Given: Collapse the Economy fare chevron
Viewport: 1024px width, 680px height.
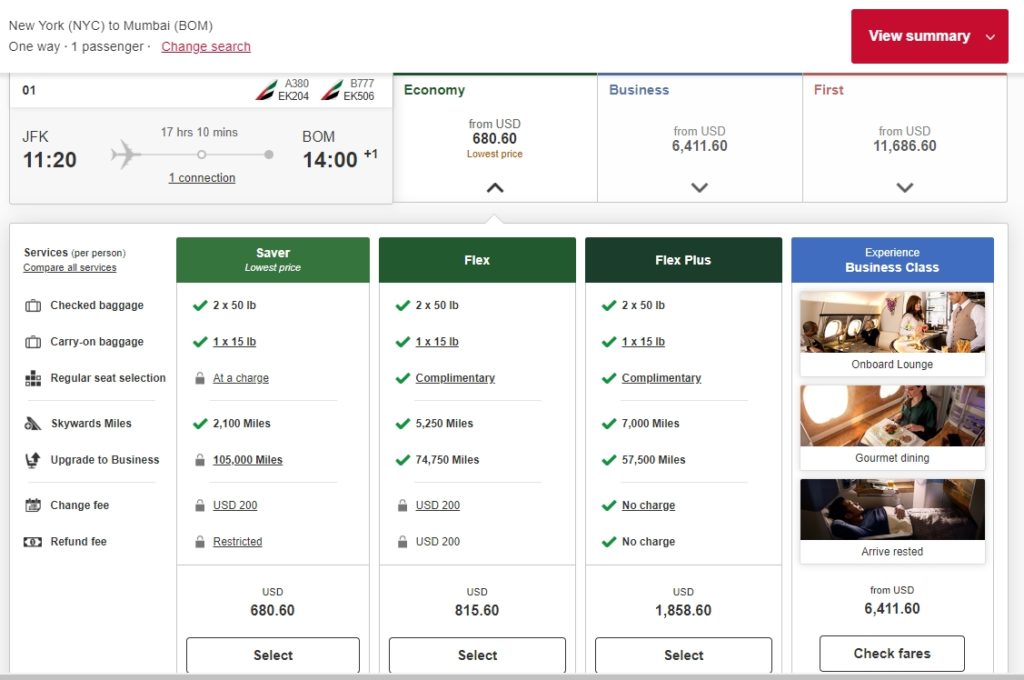Looking at the screenshot, I should point(495,187).
